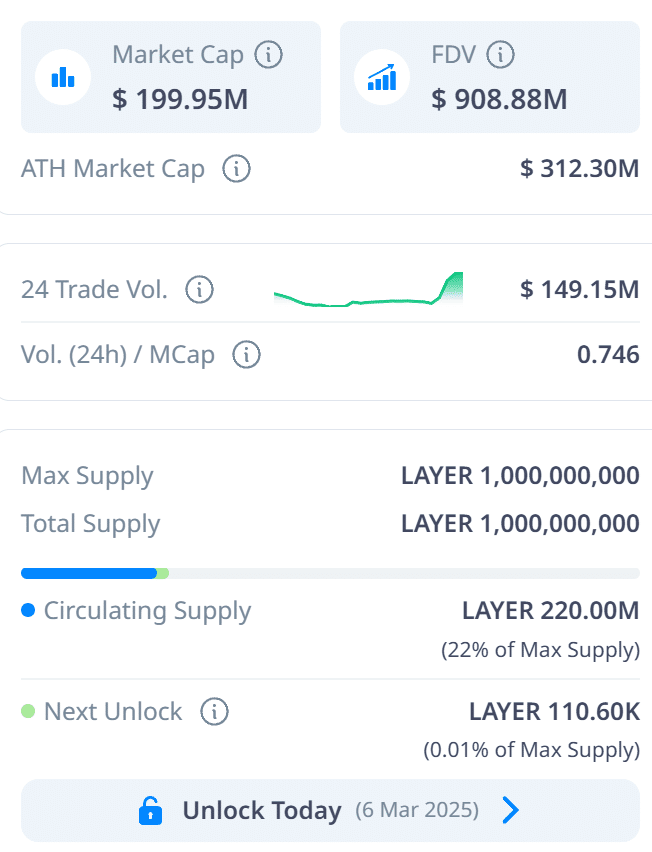Click the Vol. (24h) / MCap info icon

(x=247, y=355)
